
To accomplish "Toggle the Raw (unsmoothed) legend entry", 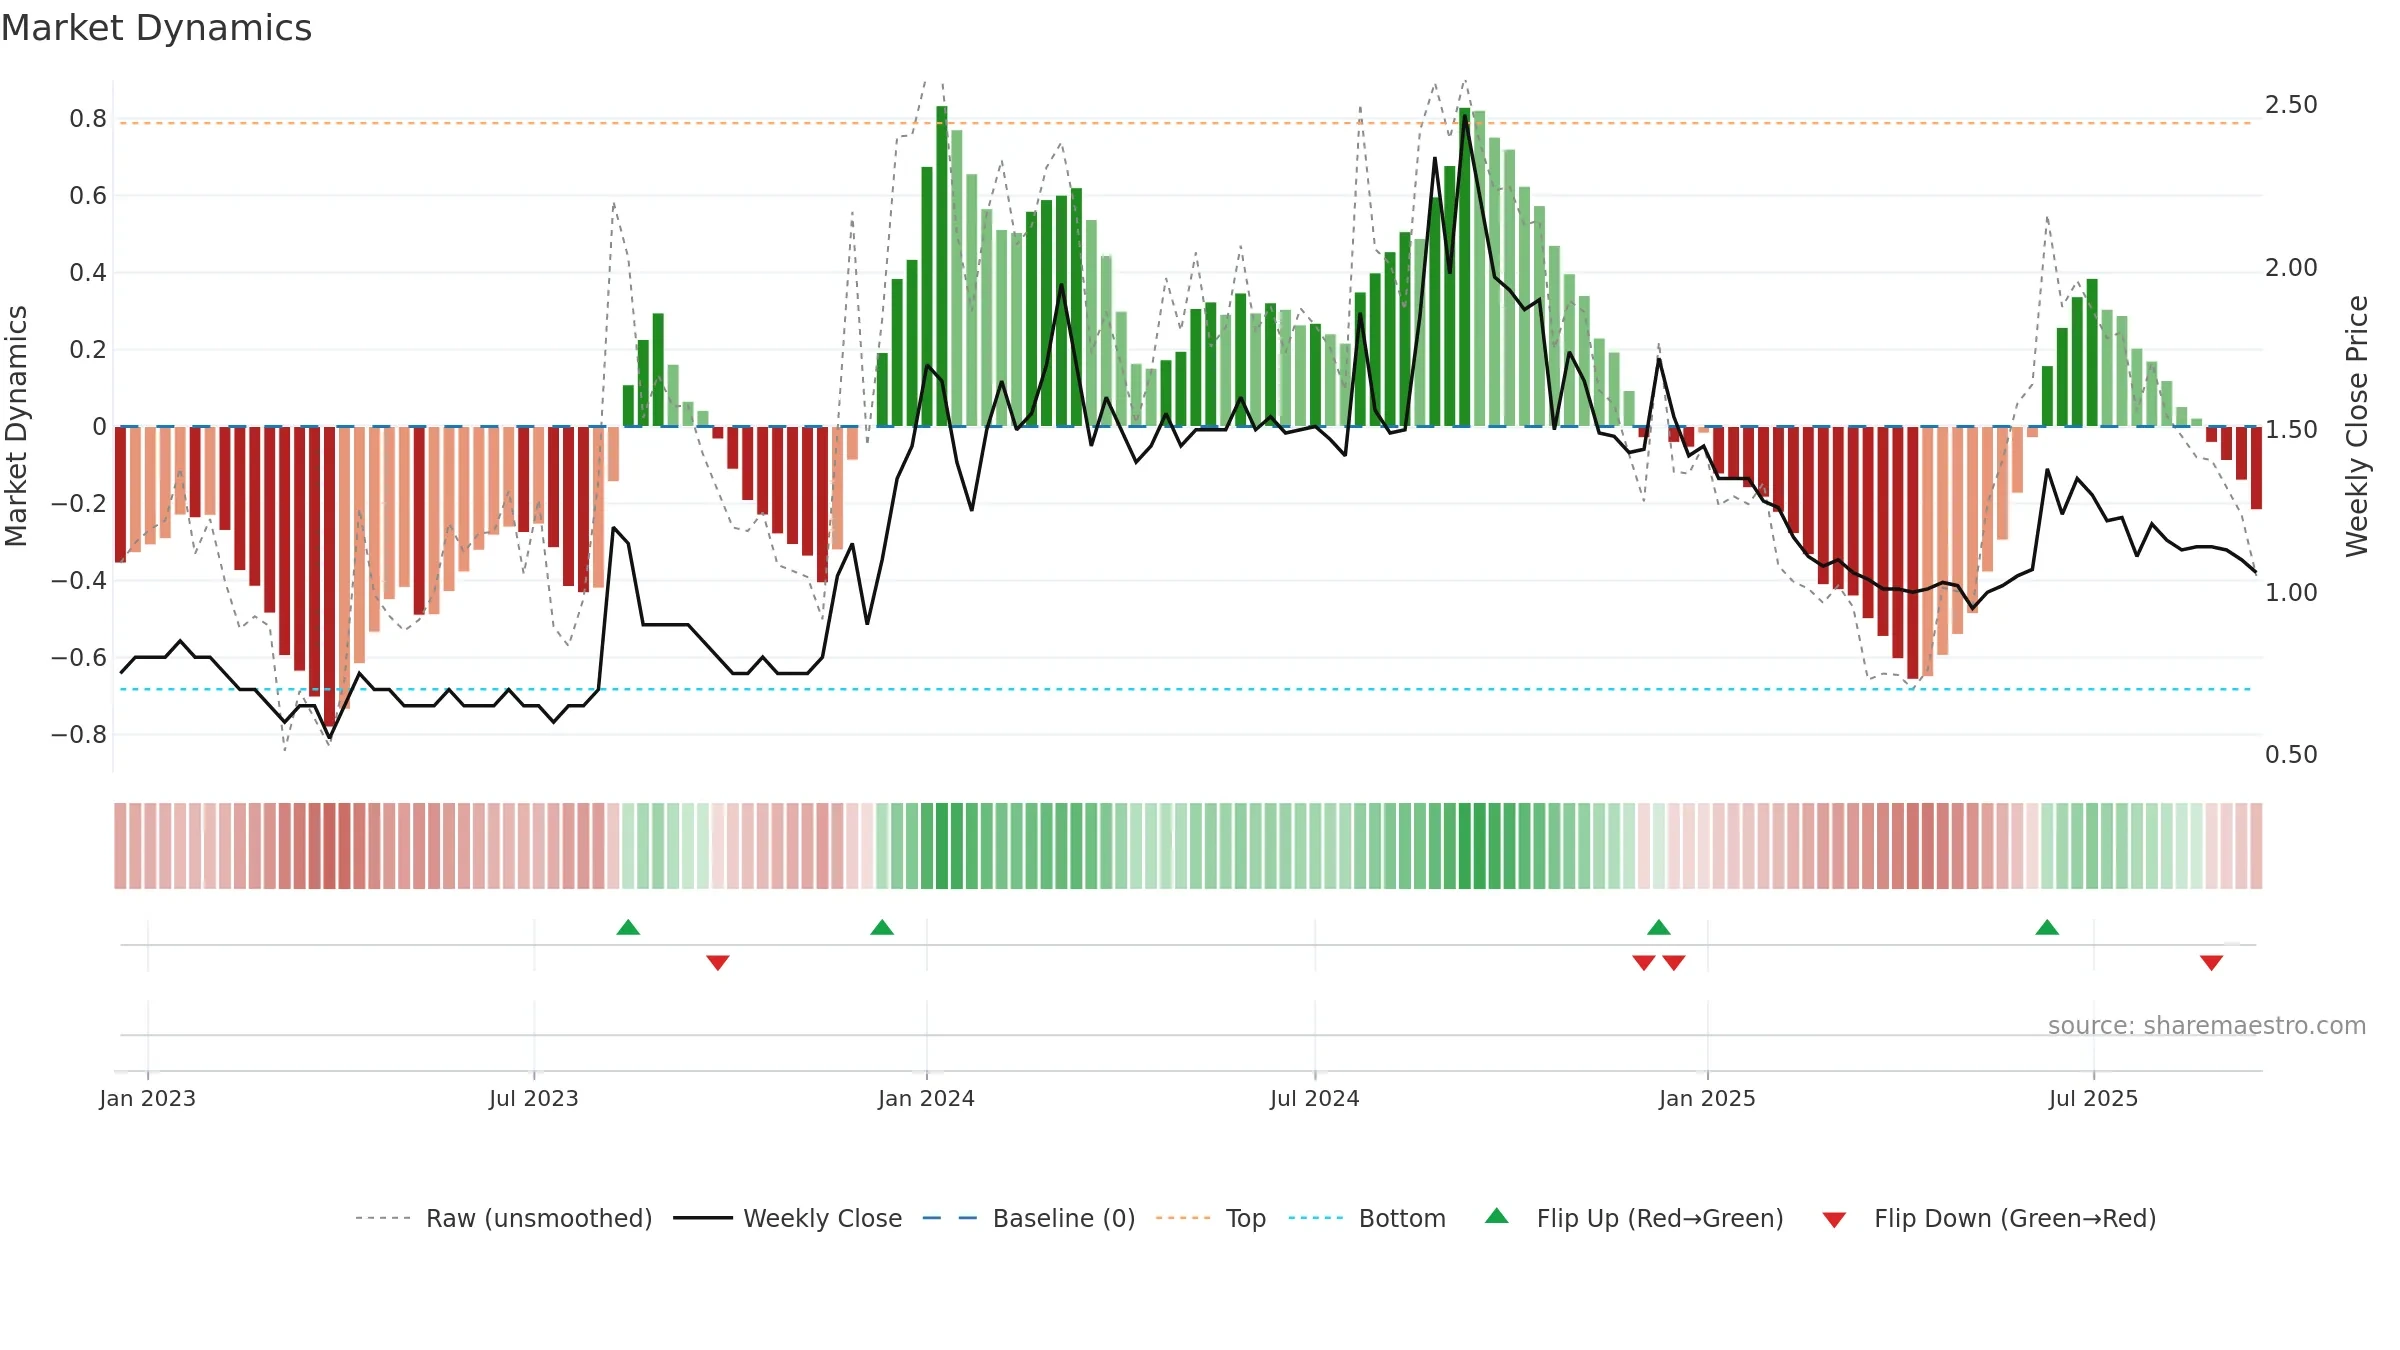I will [503, 1218].
